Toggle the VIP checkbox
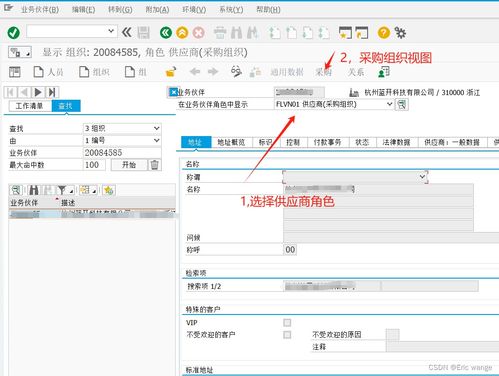 click(287, 322)
